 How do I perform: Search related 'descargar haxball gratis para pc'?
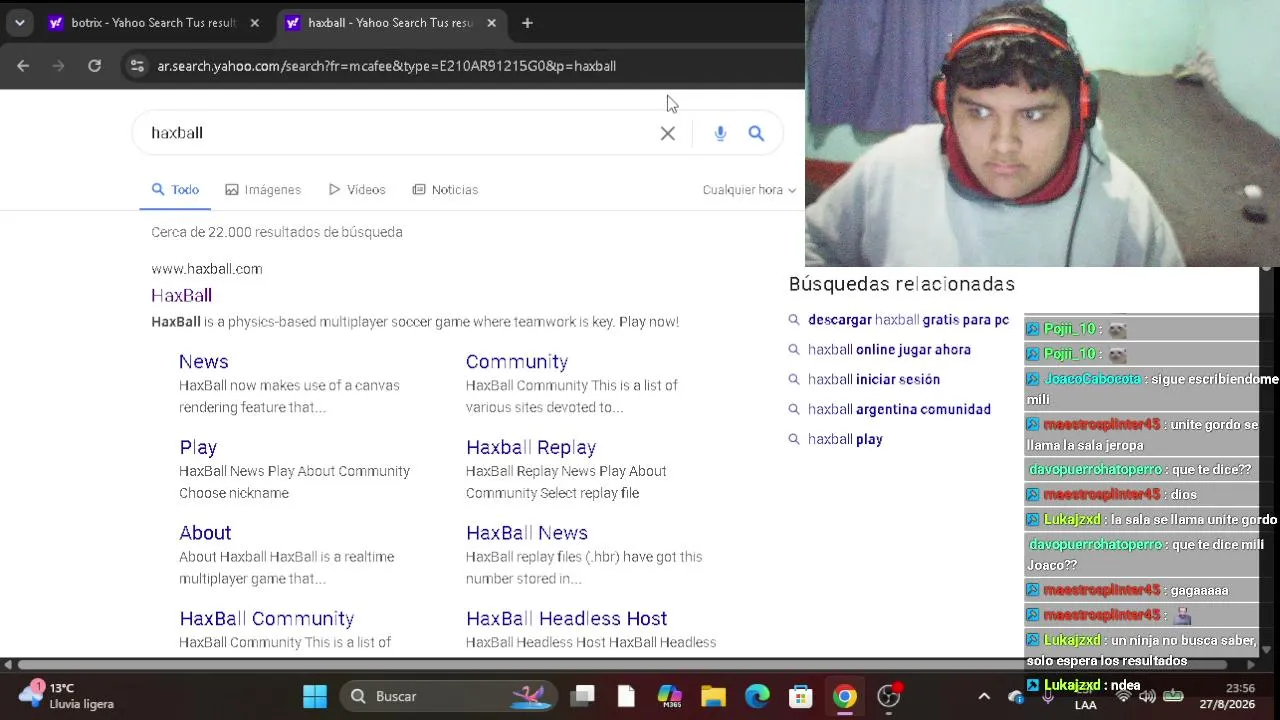coord(908,320)
